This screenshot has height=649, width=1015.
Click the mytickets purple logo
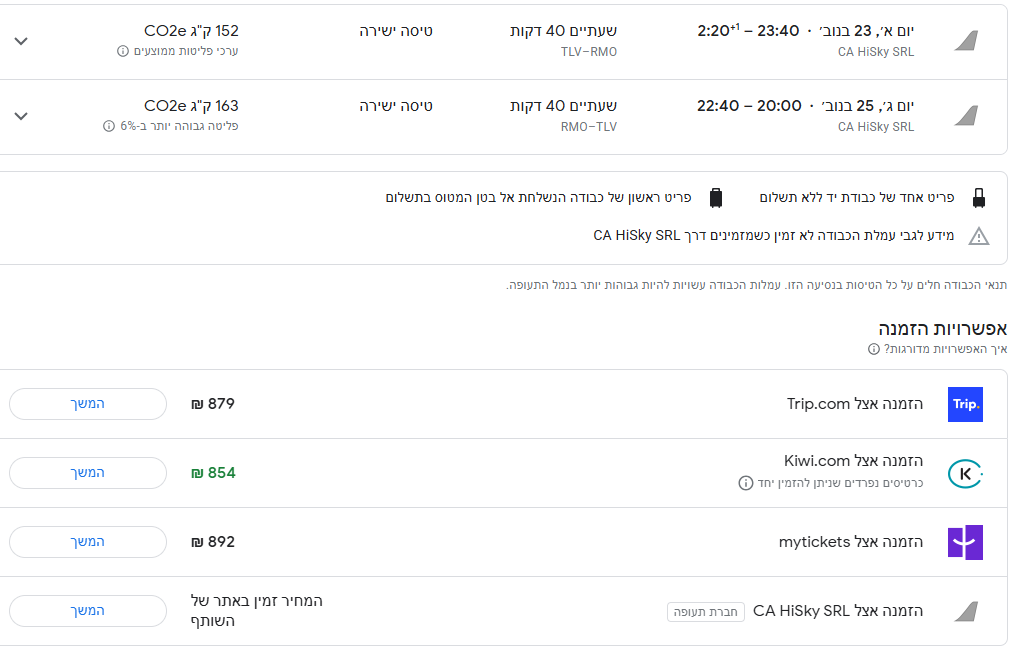(x=965, y=542)
